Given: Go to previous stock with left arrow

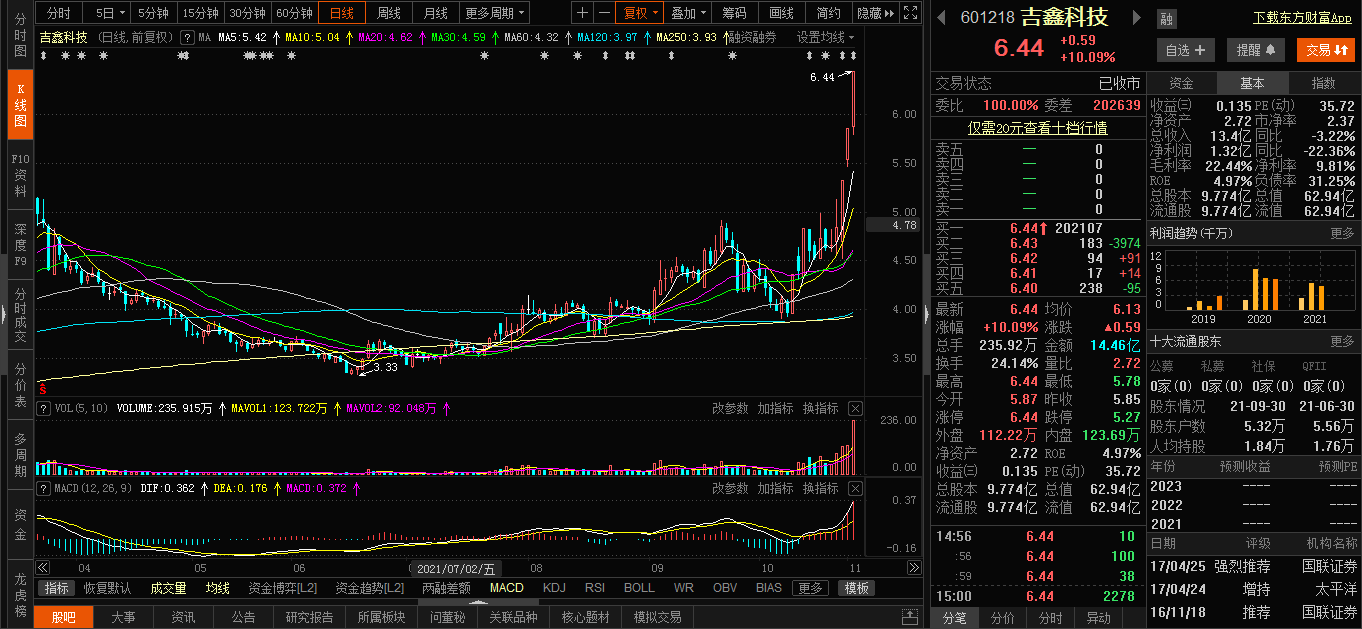Looking at the screenshot, I should click(941, 17).
